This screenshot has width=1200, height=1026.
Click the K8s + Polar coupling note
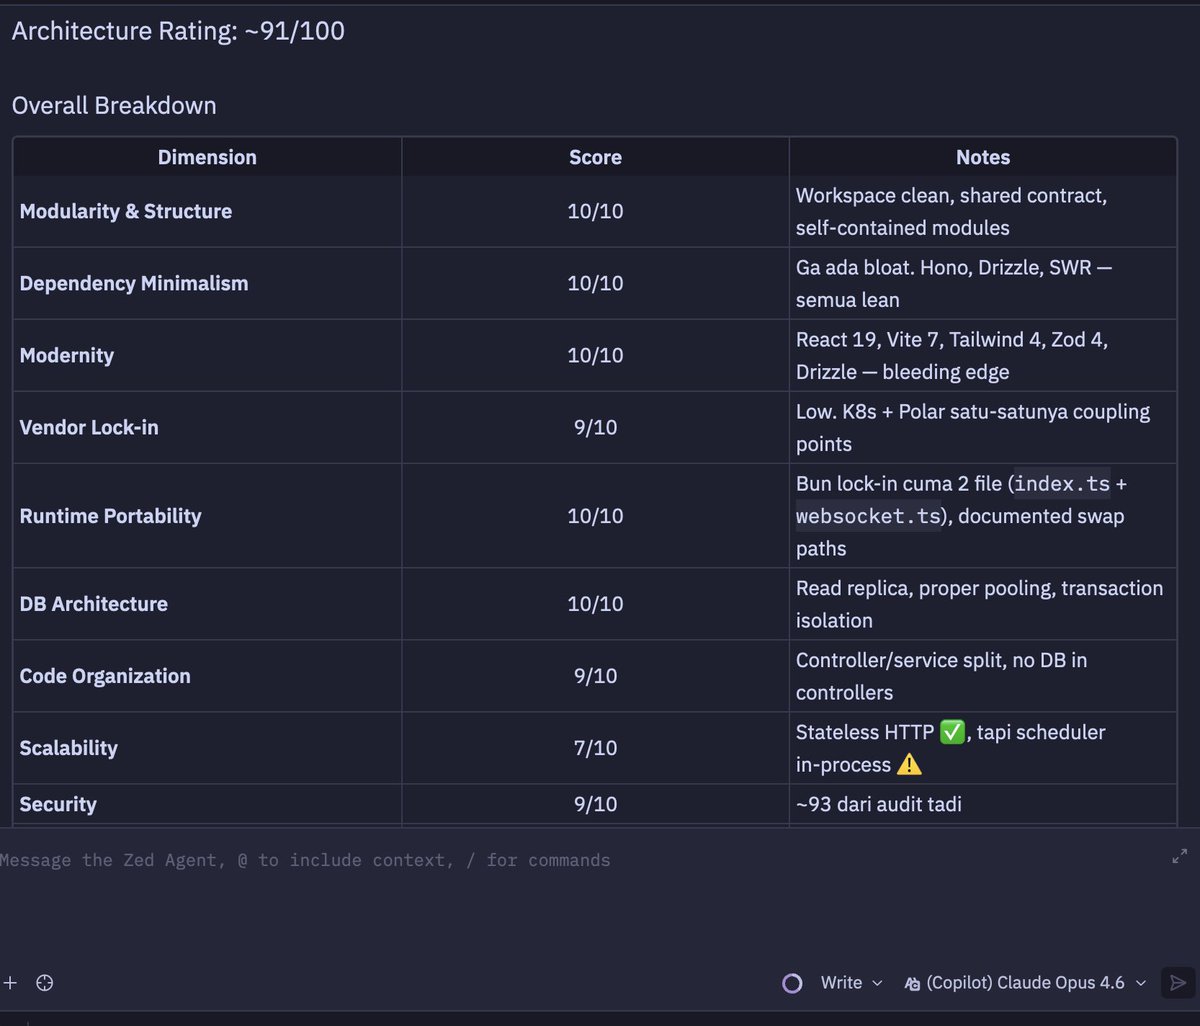tap(973, 427)
